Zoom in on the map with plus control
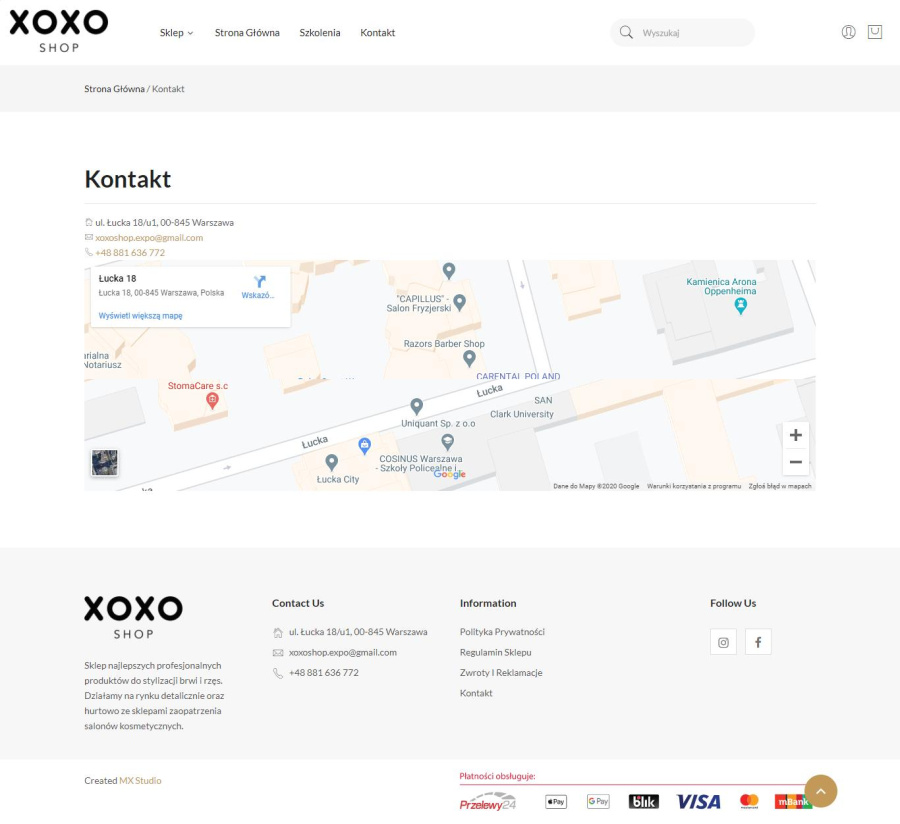900x824 pixels. [795, 434]
